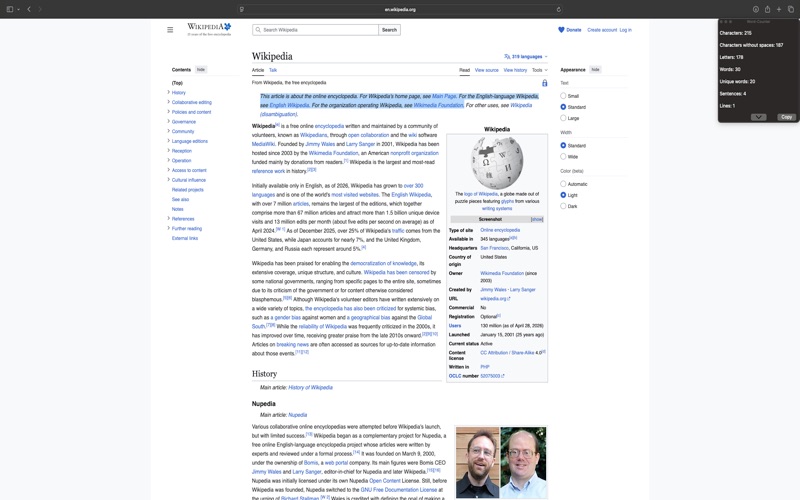Expand Language editions in contents
800x500 pixels.
pyautogui.click(x=168, y=141)
